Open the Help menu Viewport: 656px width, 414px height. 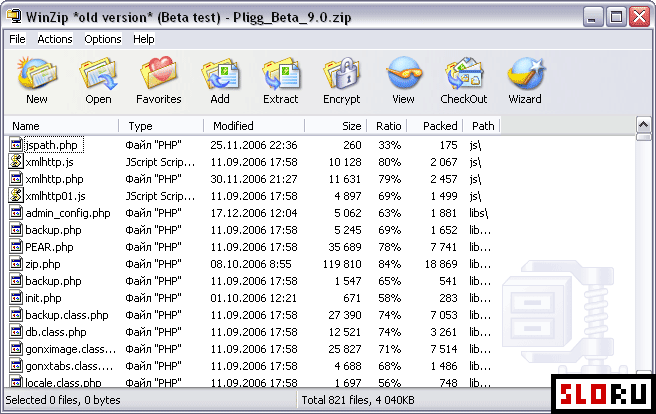(144, 39)
